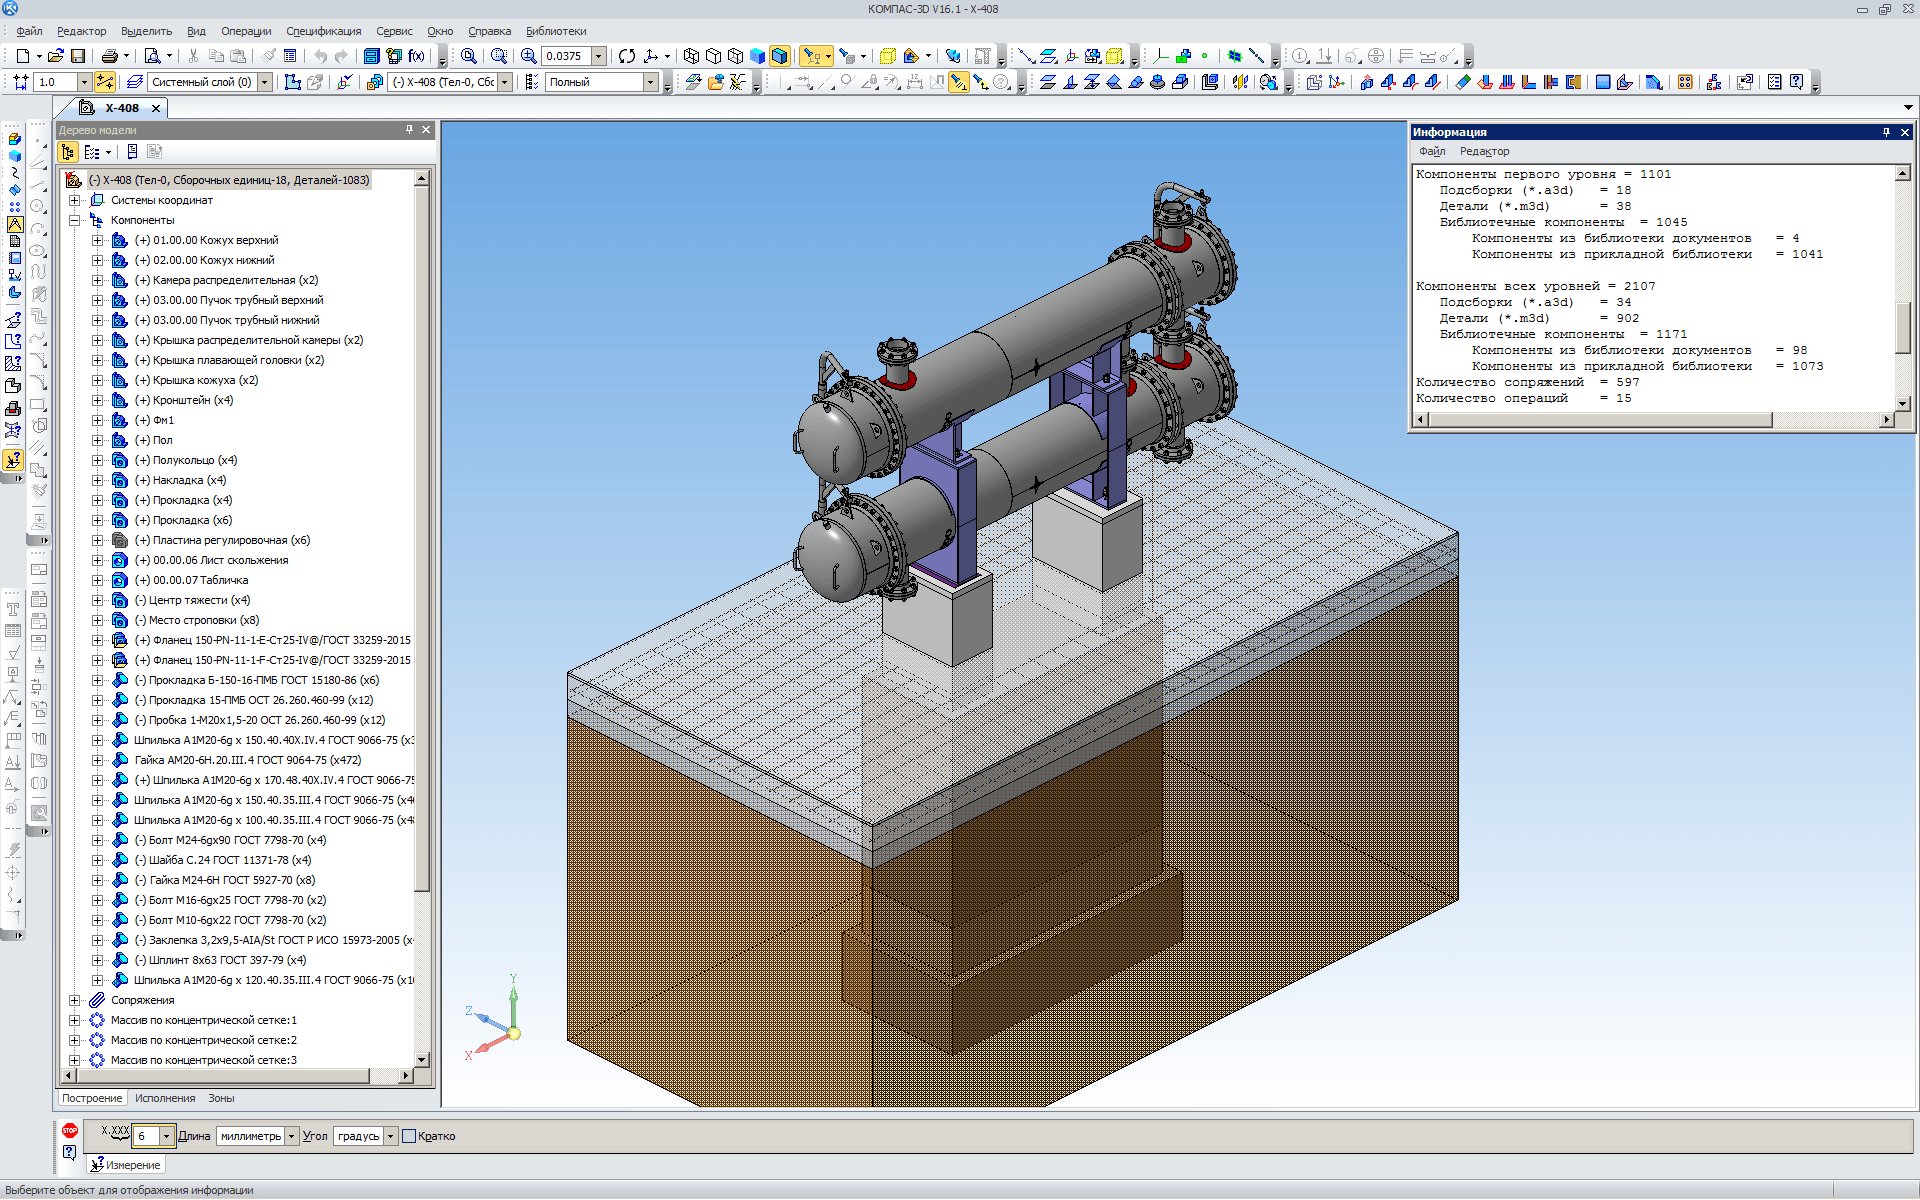1920x1200 pixels.
Task: Open the zoom scale 0.0375 dropdown
Action: (x=598, y=56)
